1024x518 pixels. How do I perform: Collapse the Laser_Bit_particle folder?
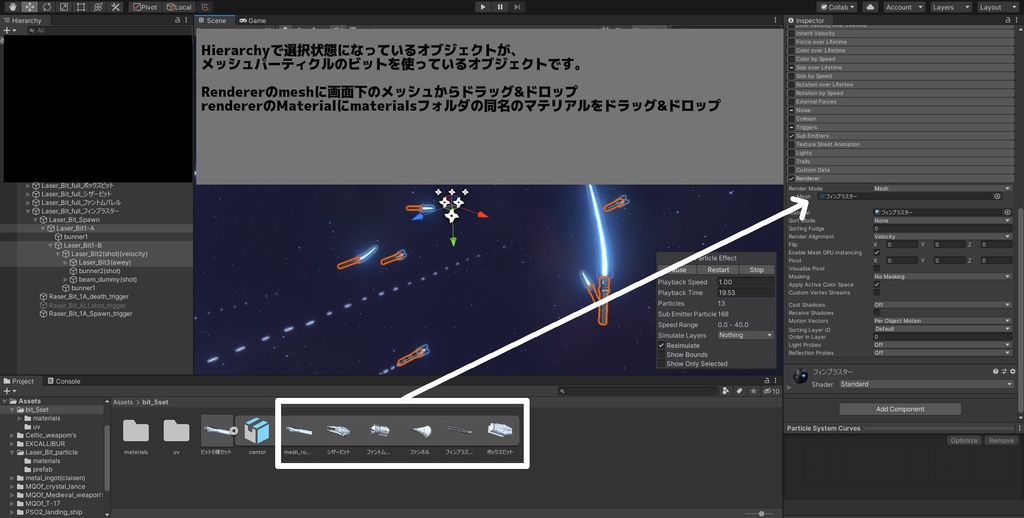(13, 452)
